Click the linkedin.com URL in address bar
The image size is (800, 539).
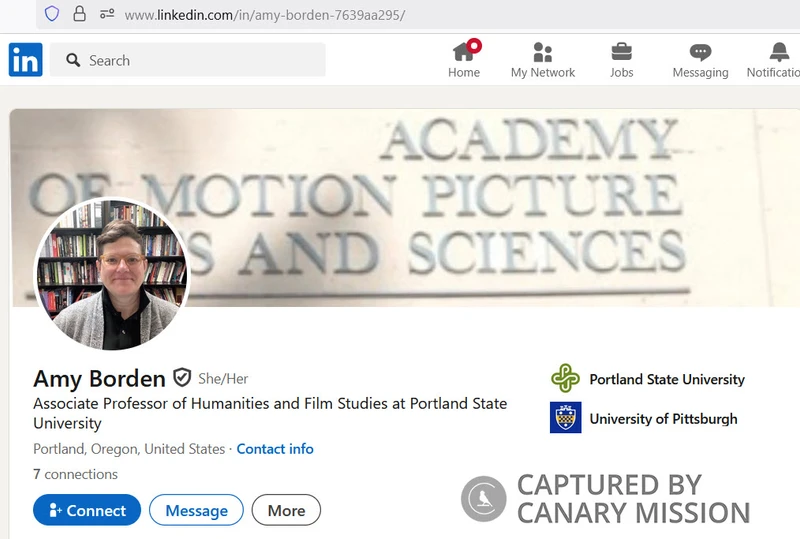265,15
